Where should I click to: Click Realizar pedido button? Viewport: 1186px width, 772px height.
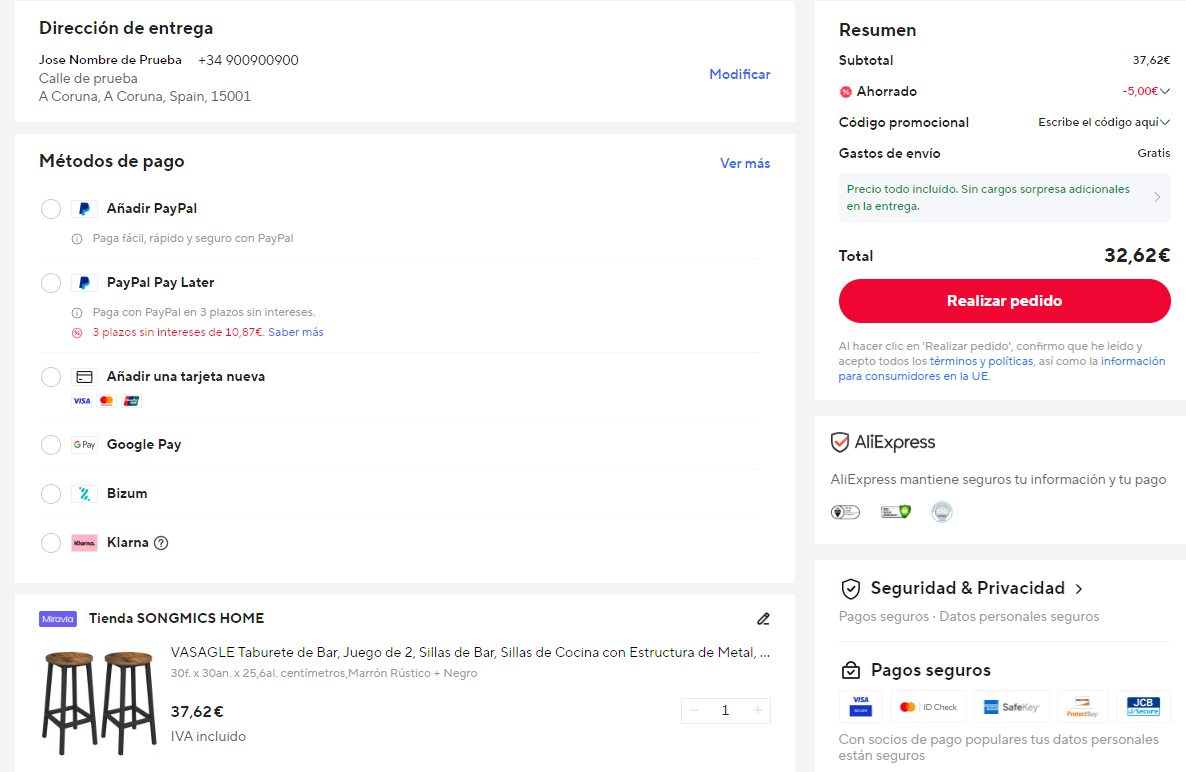[1004, 301]
